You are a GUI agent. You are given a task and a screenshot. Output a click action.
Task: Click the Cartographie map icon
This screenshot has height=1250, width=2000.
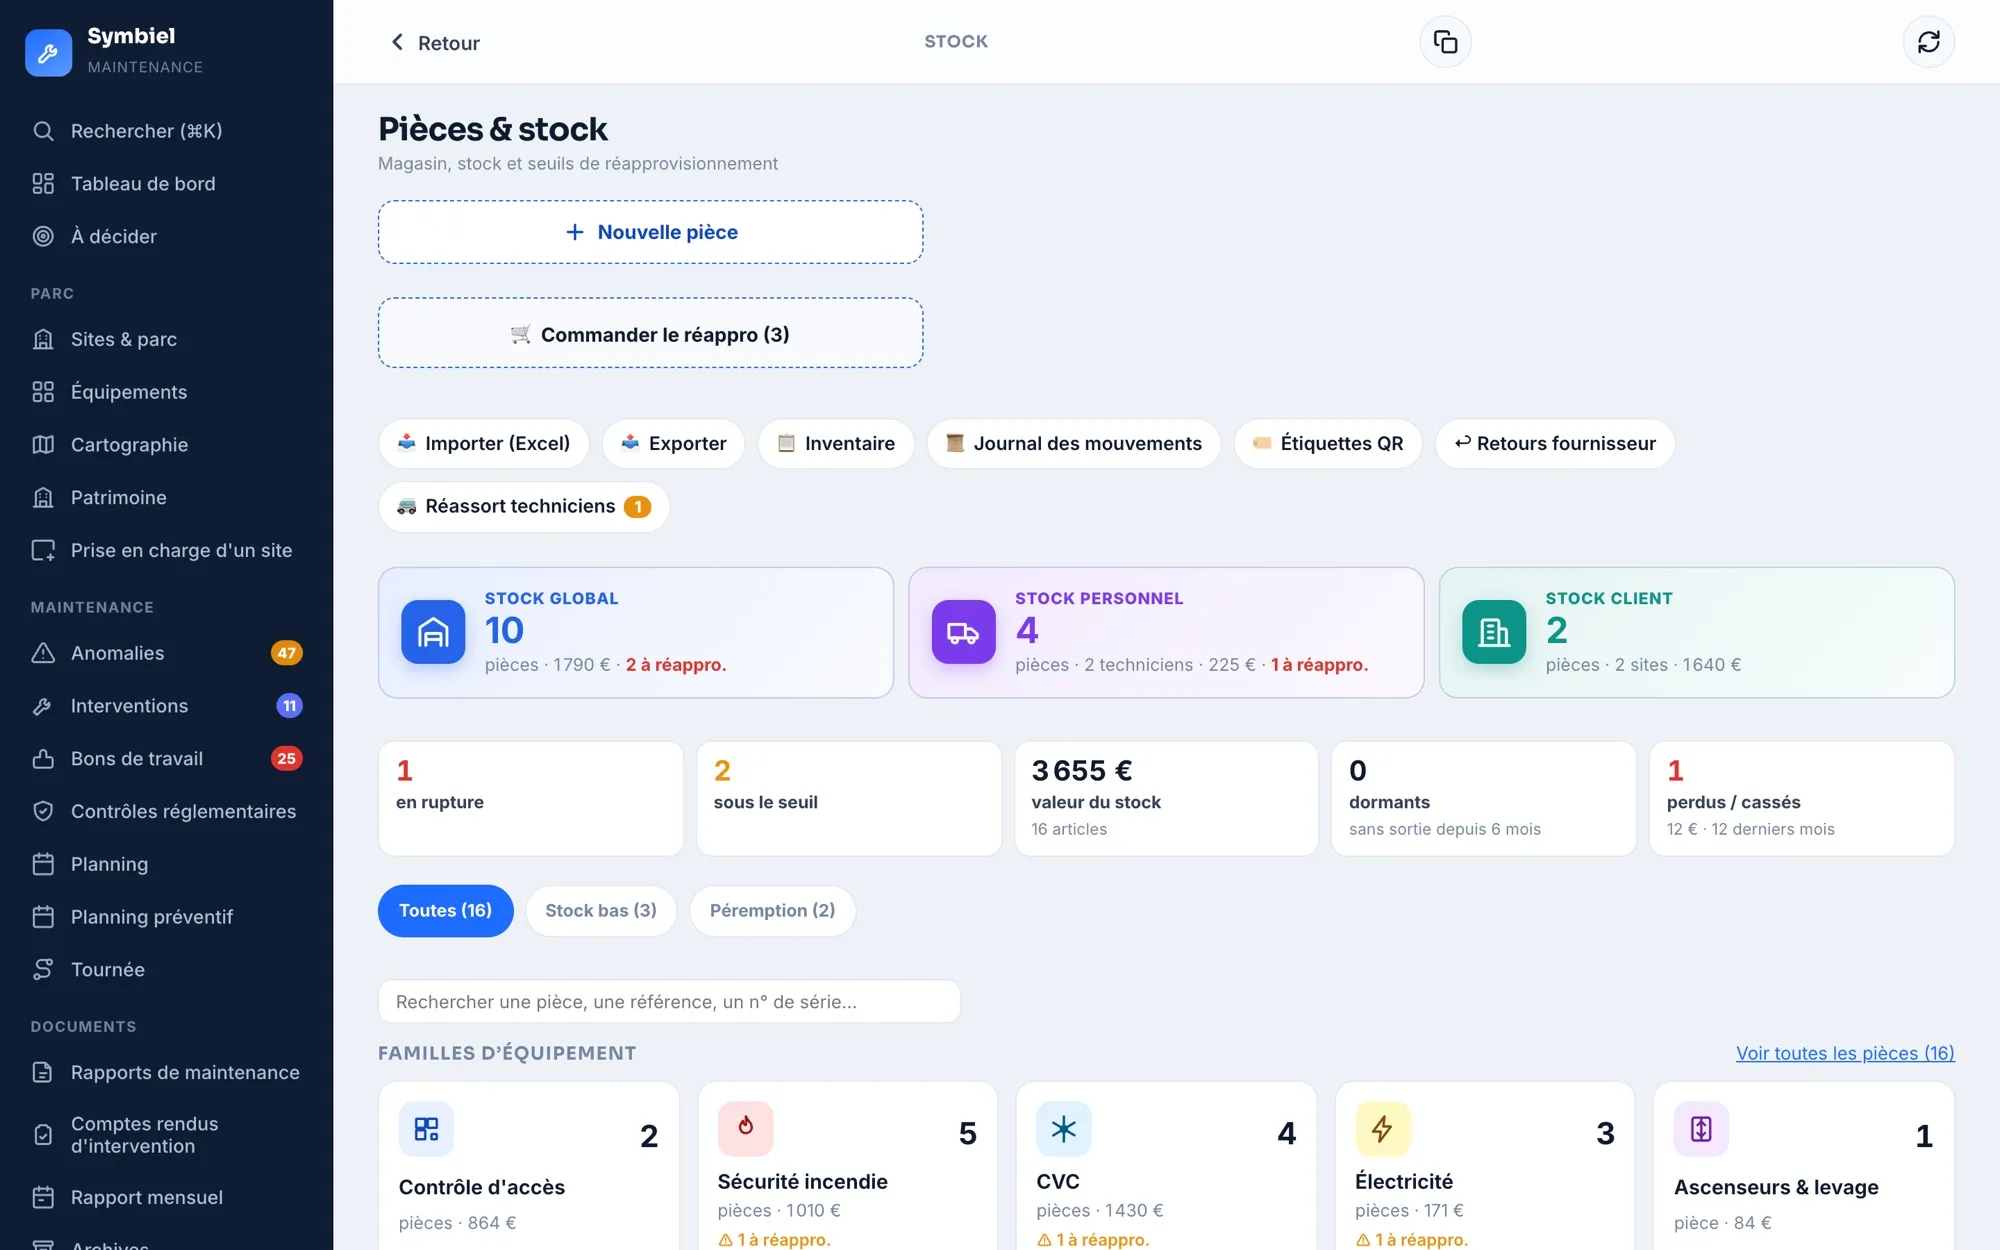click(43, 445)
